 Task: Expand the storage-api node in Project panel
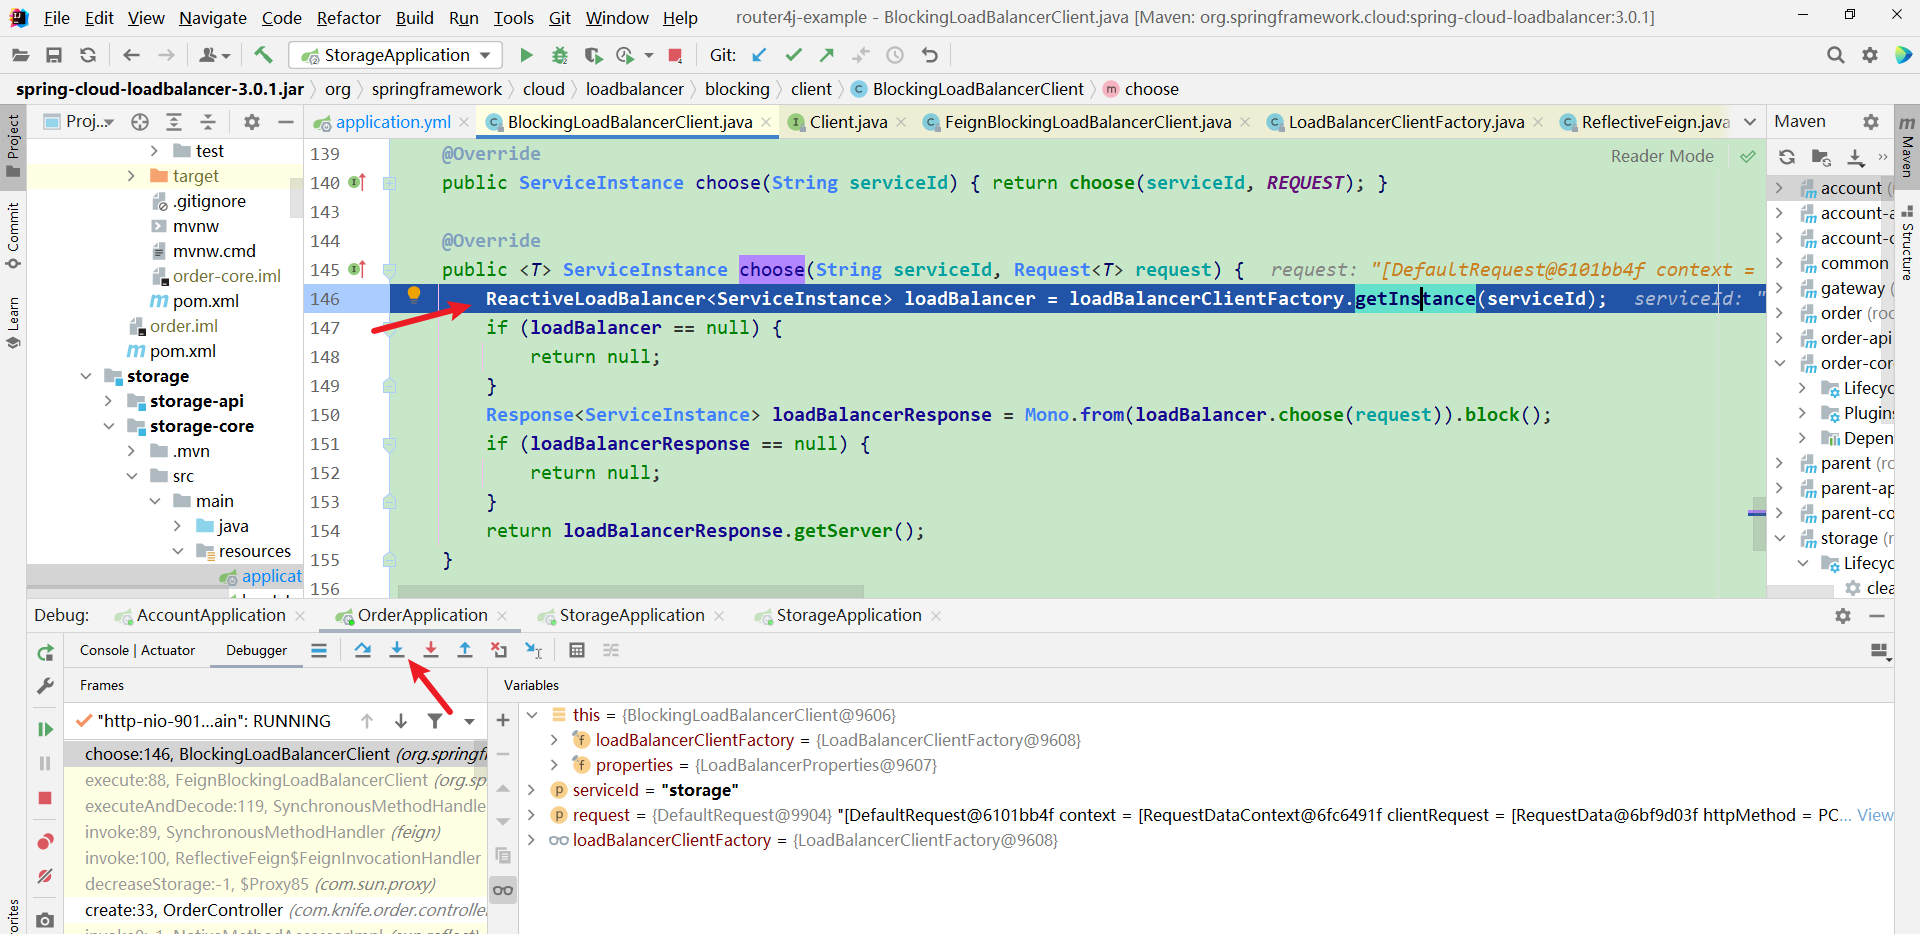click(110, 400)
